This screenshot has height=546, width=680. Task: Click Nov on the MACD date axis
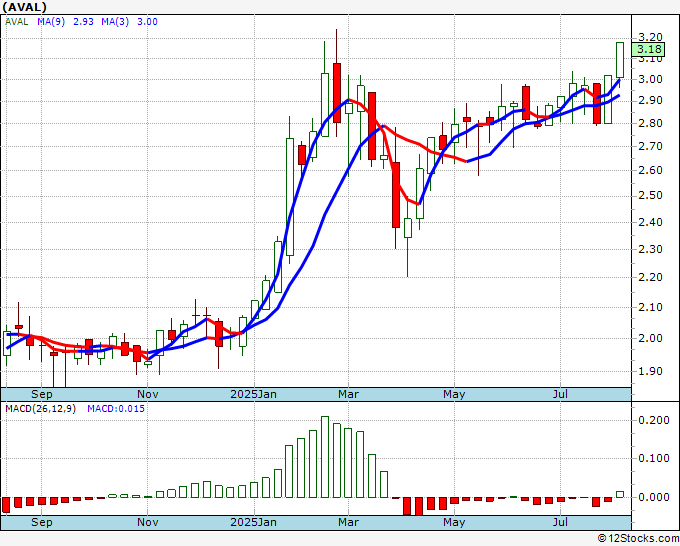[147, 522]
